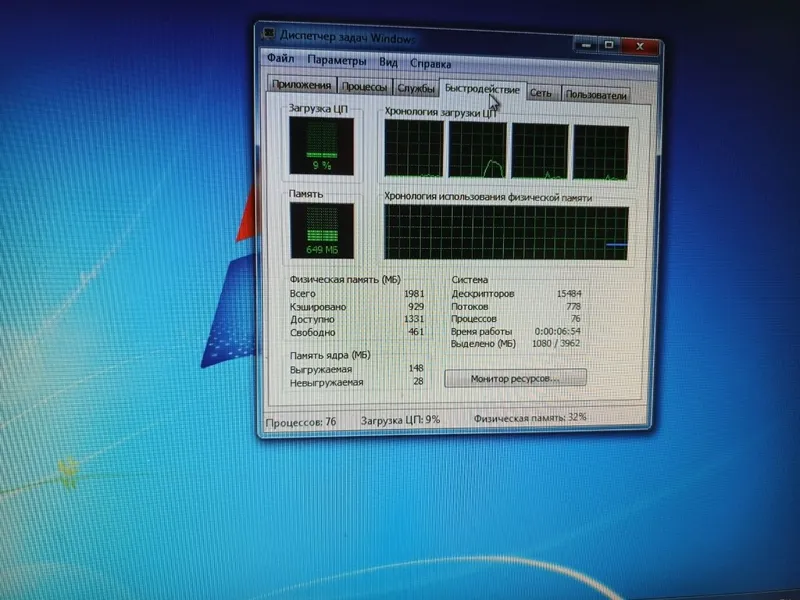800x600 pixels.
Task: Open the Параметры menu
Action: tap(337, 61)
